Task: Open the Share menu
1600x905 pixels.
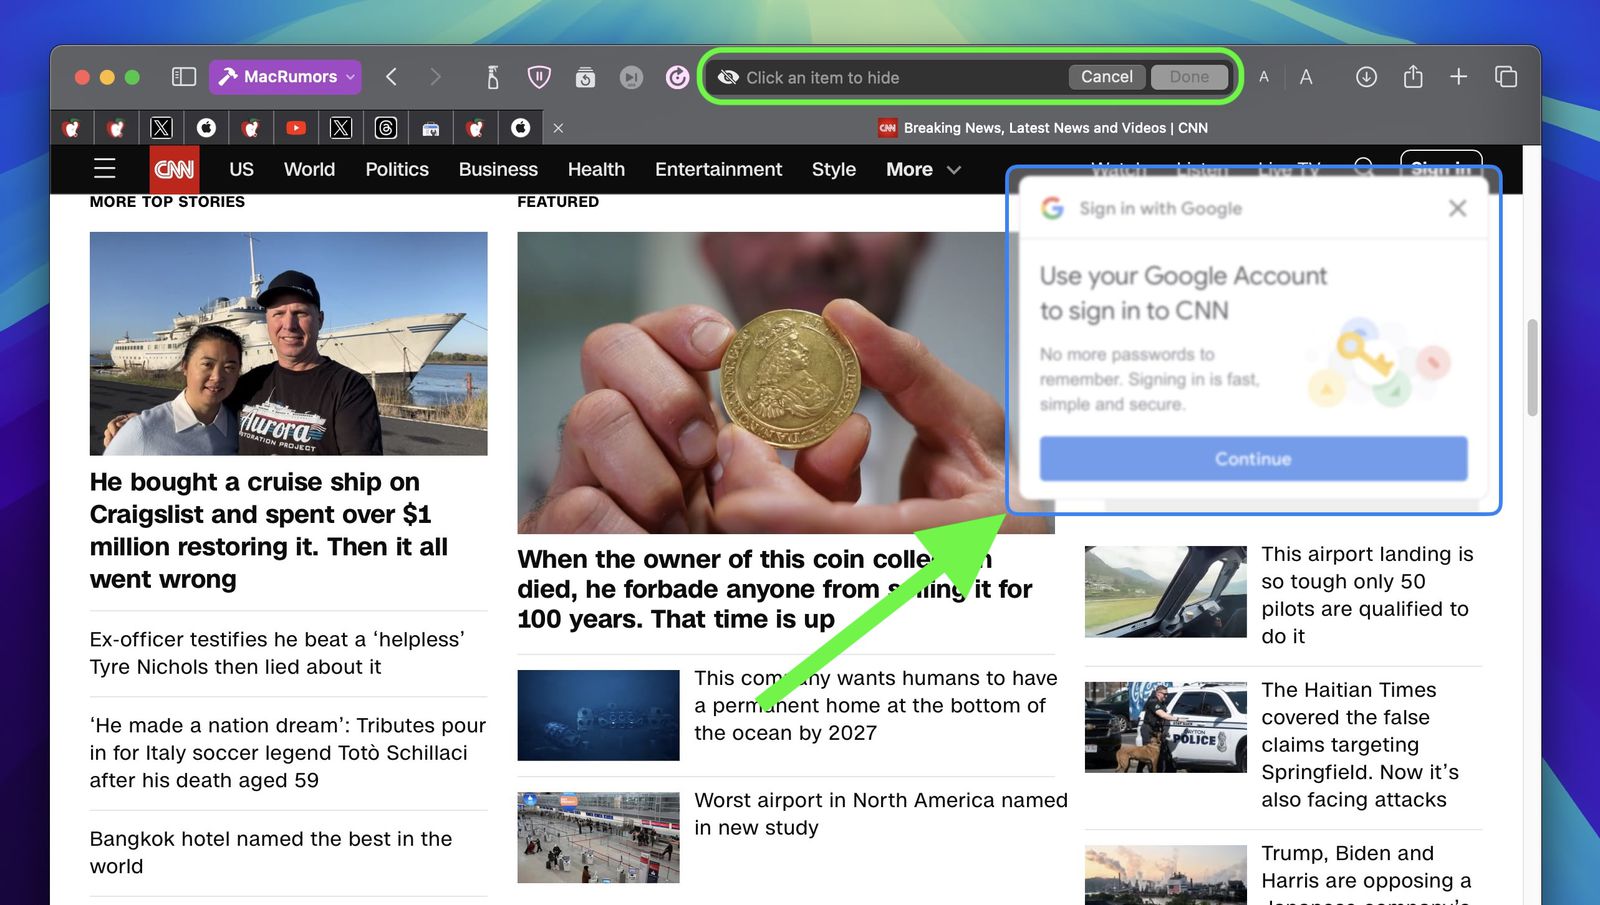Action: click(x=1413, y=77)
